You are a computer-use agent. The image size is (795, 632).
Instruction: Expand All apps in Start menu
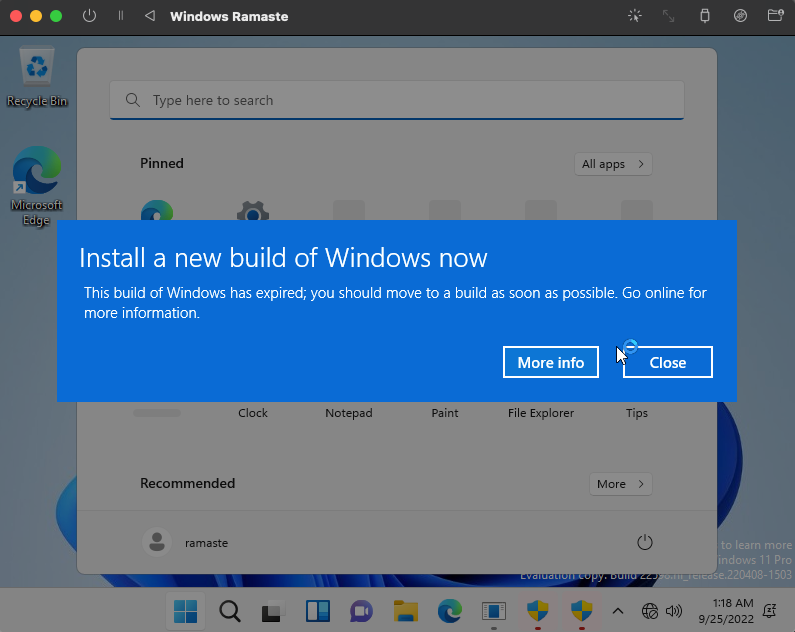tap(612, 164)
